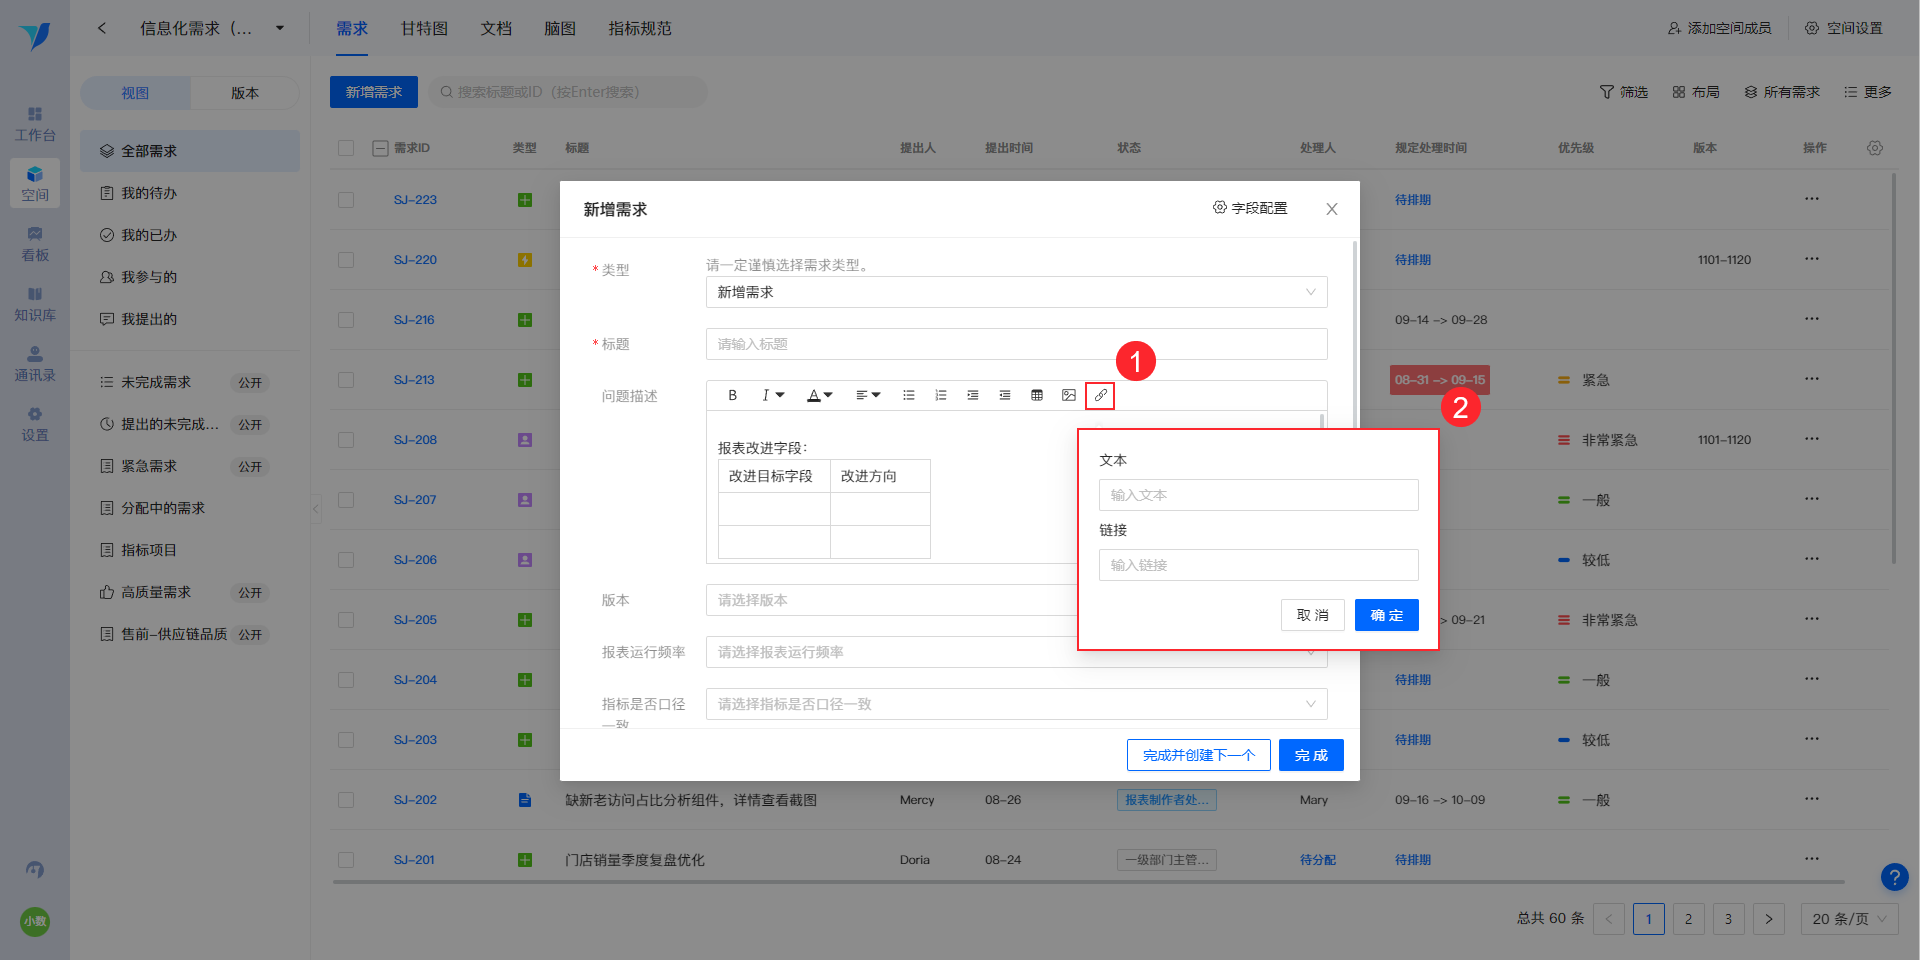Select checkbox for row SJ-213
The width and height of the screenshot is (1920, 960).
tap(346, 380)
